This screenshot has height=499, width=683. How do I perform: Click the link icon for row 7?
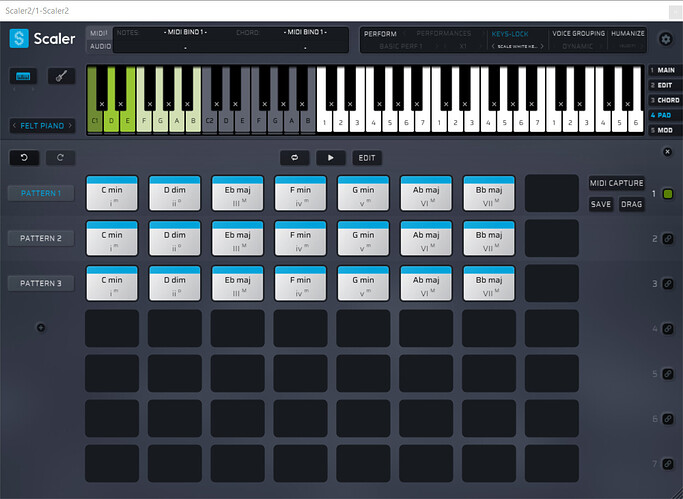coord(667,464)
